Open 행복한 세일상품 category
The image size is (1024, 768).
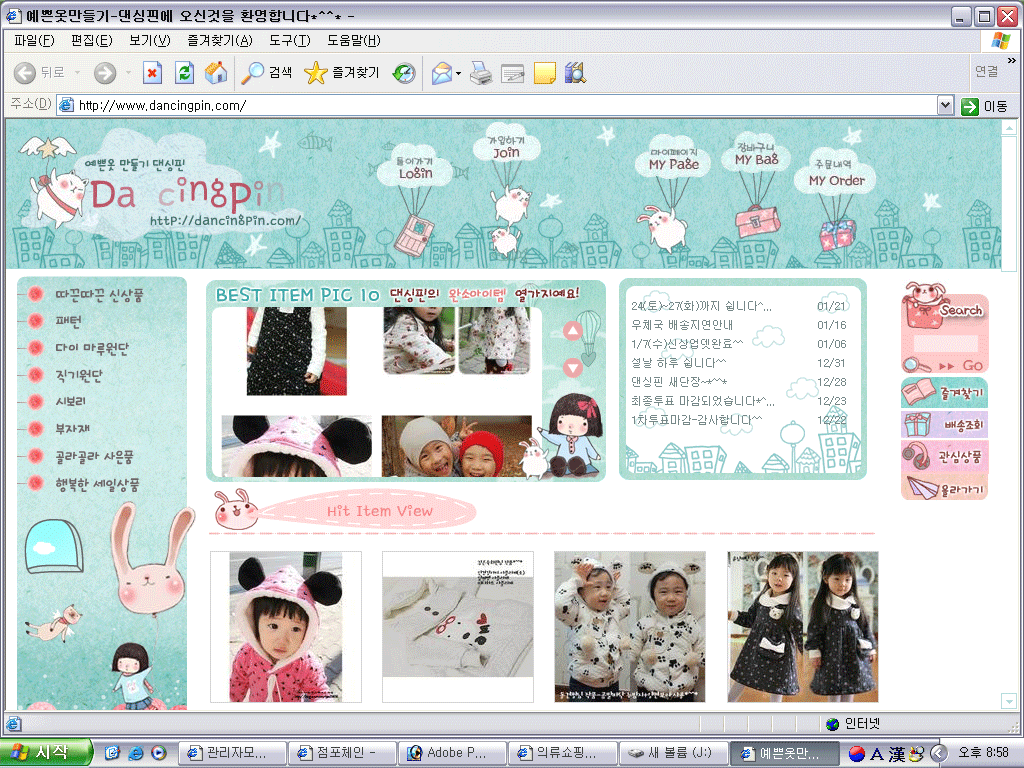click(97, 484)
